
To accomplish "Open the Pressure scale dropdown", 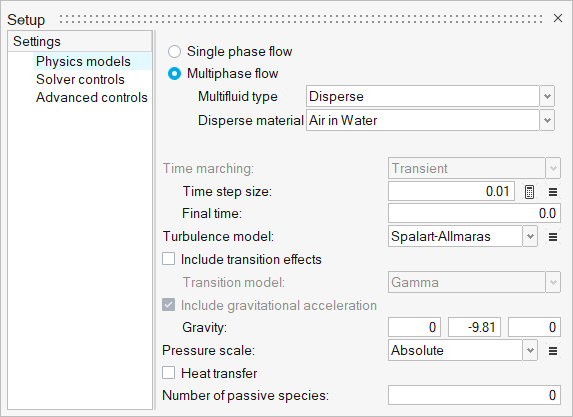I will click(530, 350).
